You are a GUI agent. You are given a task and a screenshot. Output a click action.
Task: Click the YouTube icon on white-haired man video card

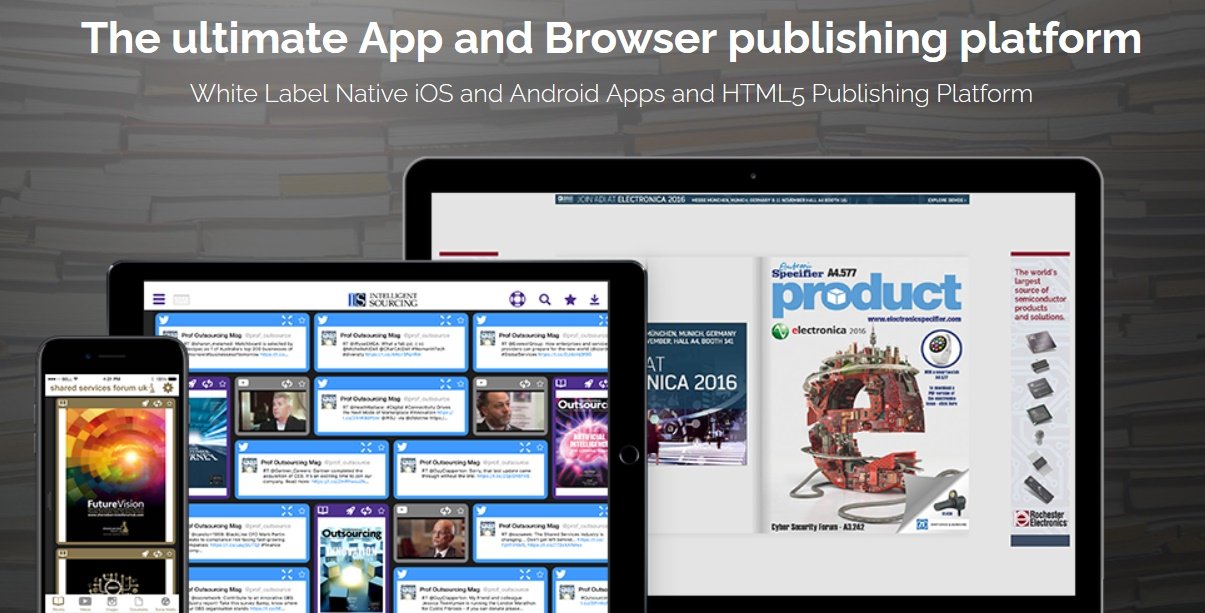[243, 383]
